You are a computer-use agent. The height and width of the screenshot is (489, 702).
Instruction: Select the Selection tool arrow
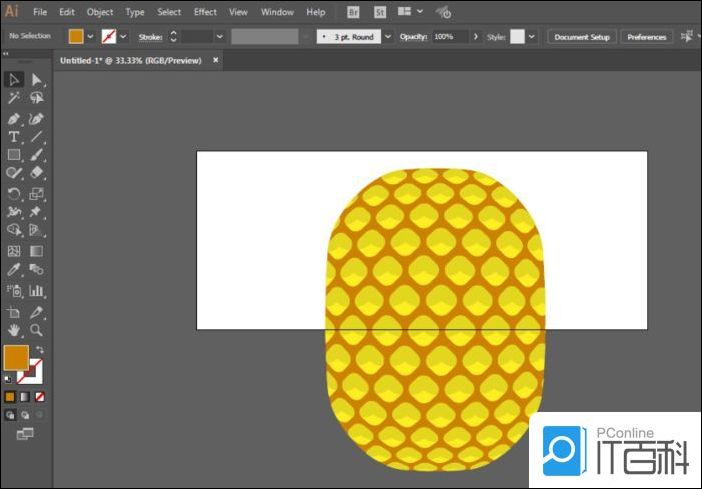coord(14,80)
